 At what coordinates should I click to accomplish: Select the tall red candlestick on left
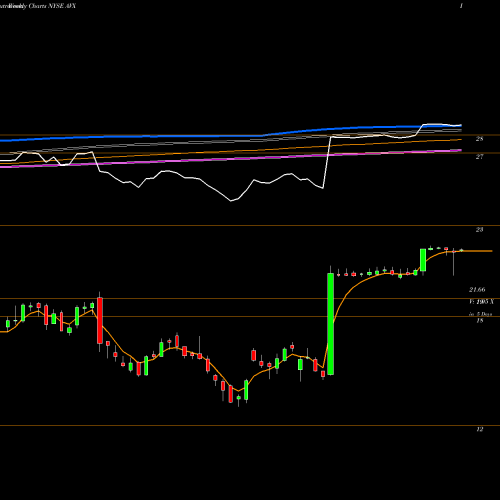coord(100,321)
